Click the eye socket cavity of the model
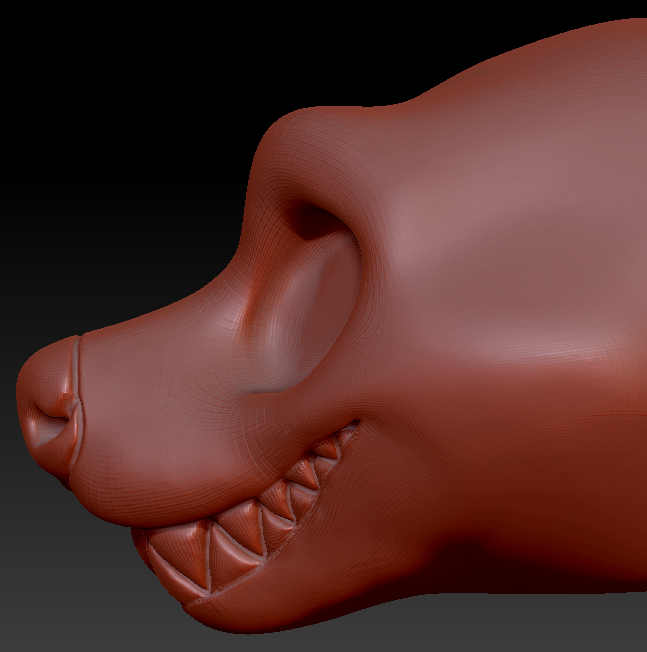 point(308,296)
